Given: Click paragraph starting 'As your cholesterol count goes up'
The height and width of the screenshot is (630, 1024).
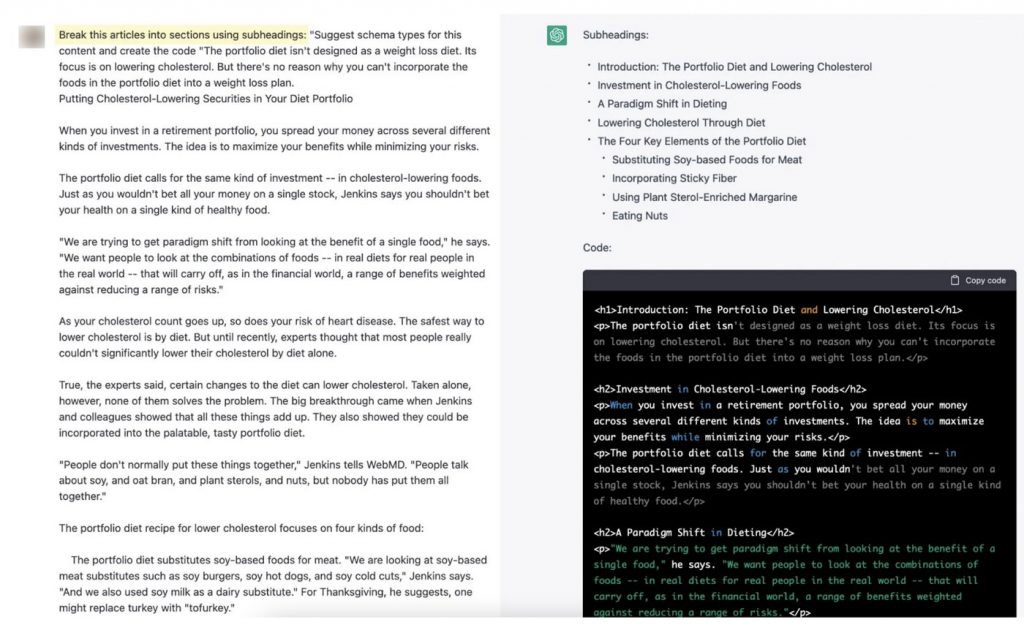Looking at the screenshot, I should [x=271, y=337].
